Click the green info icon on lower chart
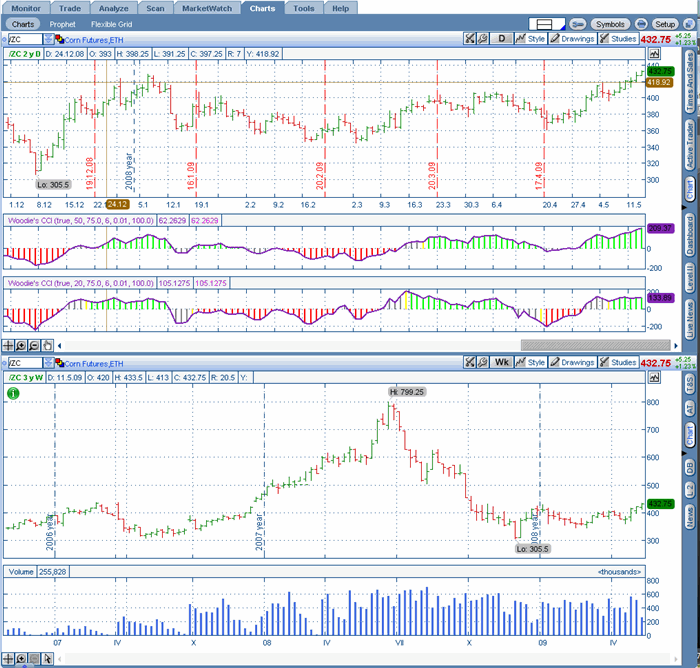 [12, 367]
